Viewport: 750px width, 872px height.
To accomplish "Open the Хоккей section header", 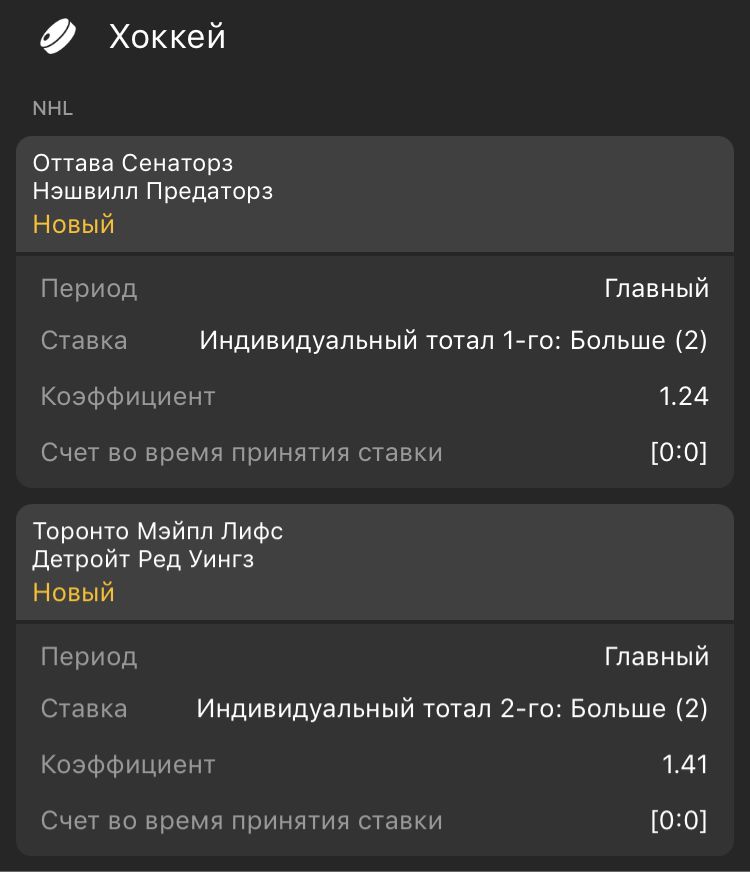I will tap(167, 37).
